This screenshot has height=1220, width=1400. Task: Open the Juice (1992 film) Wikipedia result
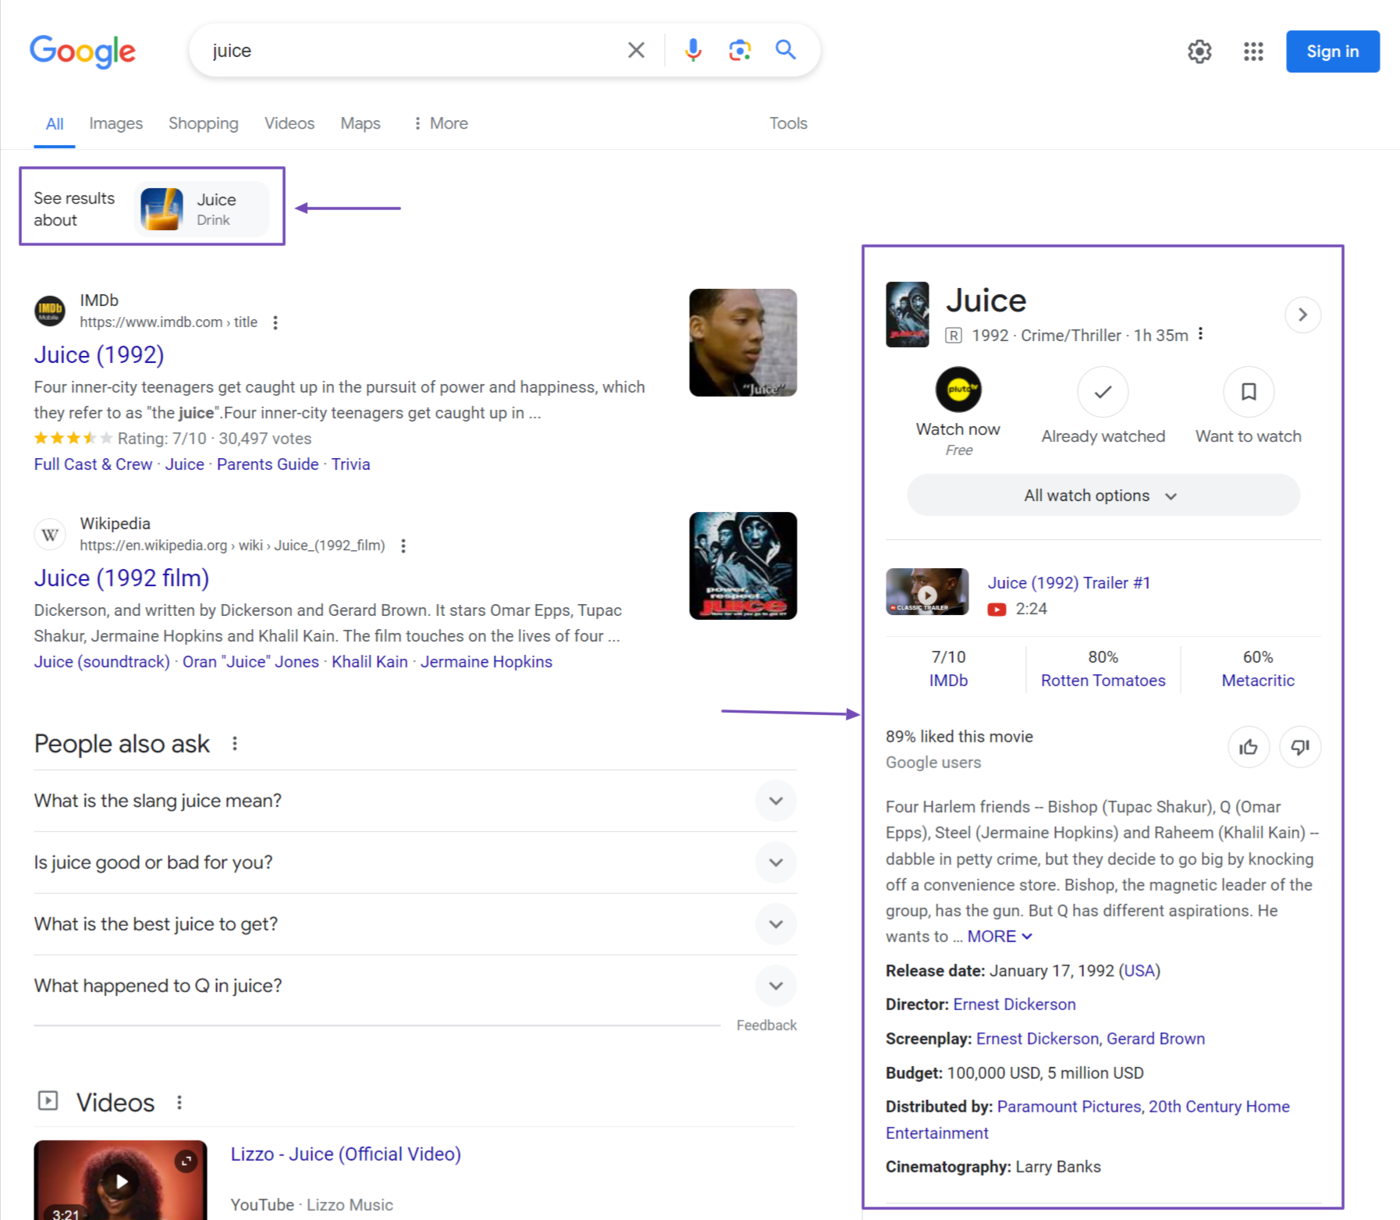coord(122,578)
